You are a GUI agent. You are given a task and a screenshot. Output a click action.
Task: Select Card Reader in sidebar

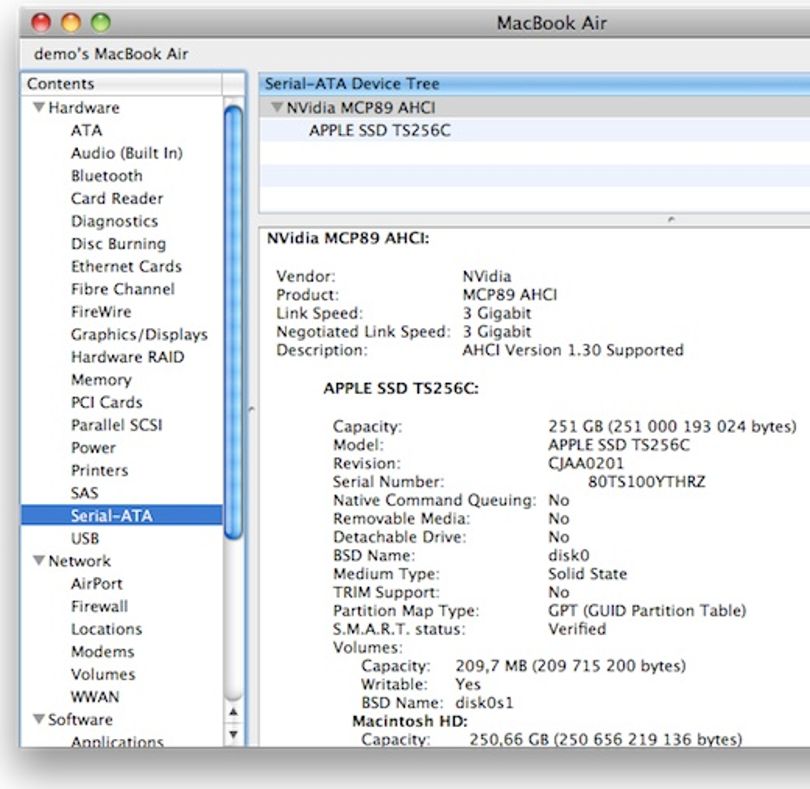tap(117, 198)
